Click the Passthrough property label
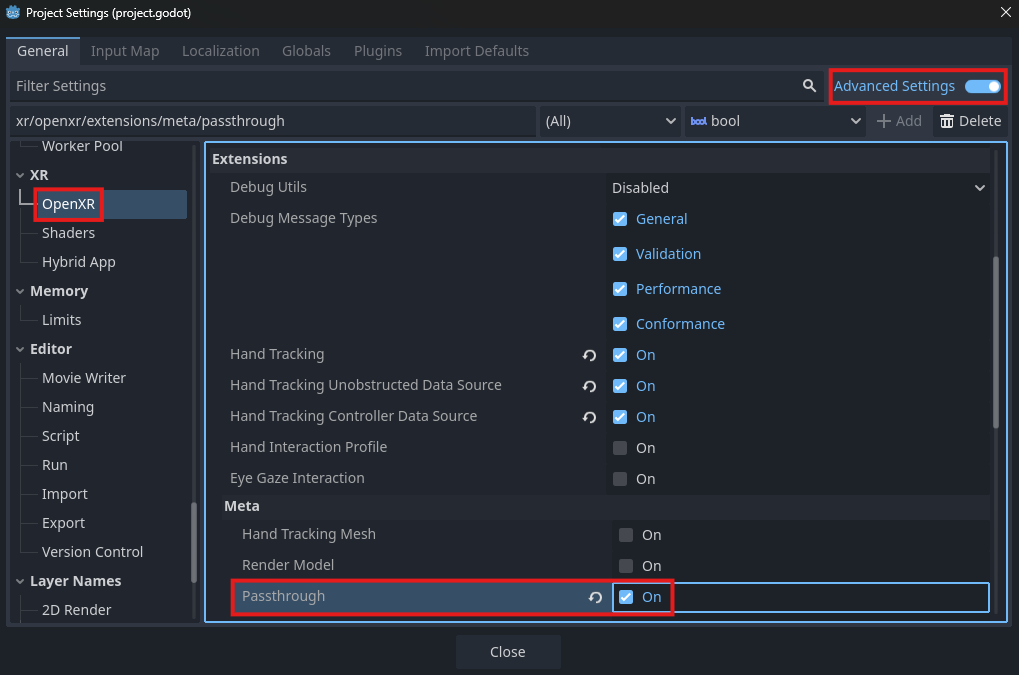The width and height of the screenshot is (1019, 675). [x=283, y=596]
